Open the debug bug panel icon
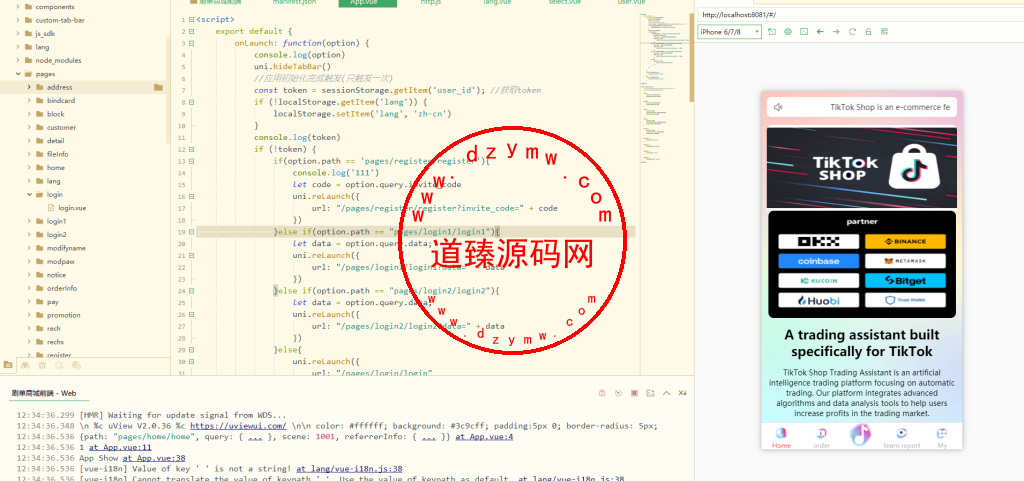This screenshot has width=1024, height=481. pyautogui.click(x=42, y=365)
